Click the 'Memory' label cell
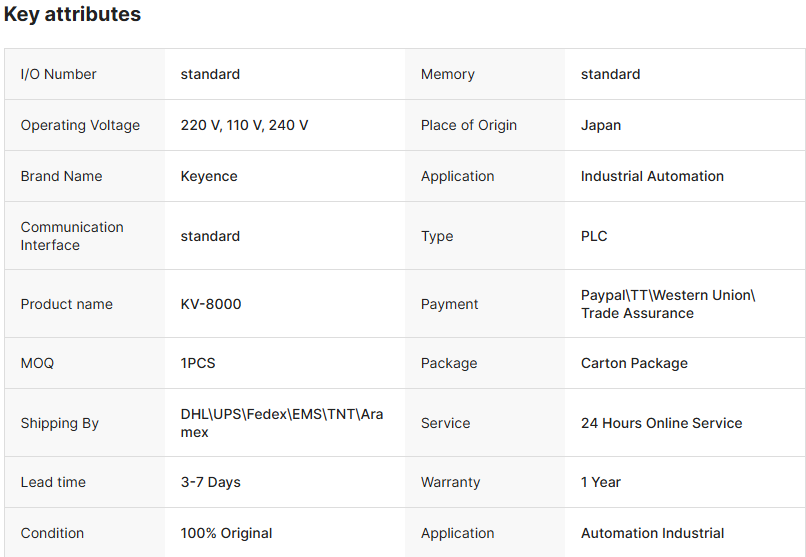The image size is (806, 557). tap(448, 74)
